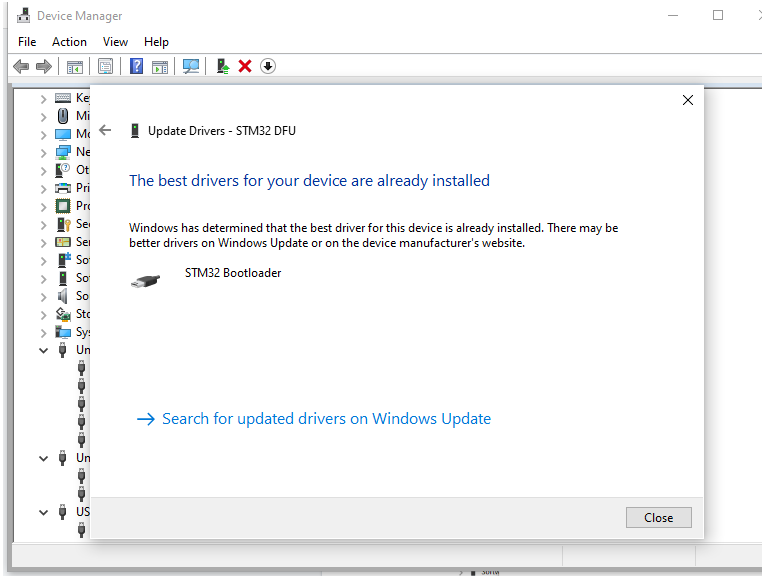Viewport: 762px width, 576px height.
Task: Open the Action menu
Action: [69, 42]
